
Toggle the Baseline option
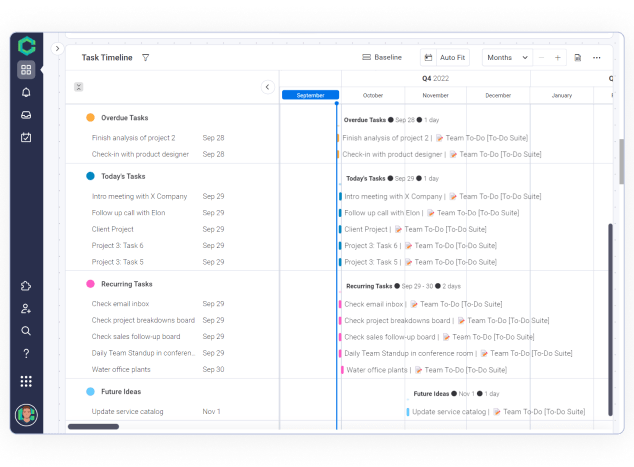tap(382, 57)
